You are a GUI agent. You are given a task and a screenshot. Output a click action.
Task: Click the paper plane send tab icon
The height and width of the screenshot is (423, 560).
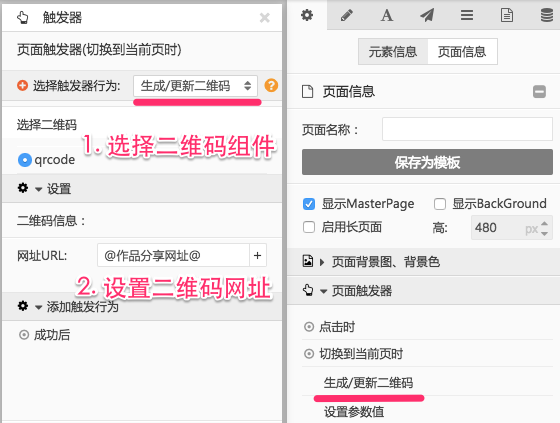[x=427, y=15]
